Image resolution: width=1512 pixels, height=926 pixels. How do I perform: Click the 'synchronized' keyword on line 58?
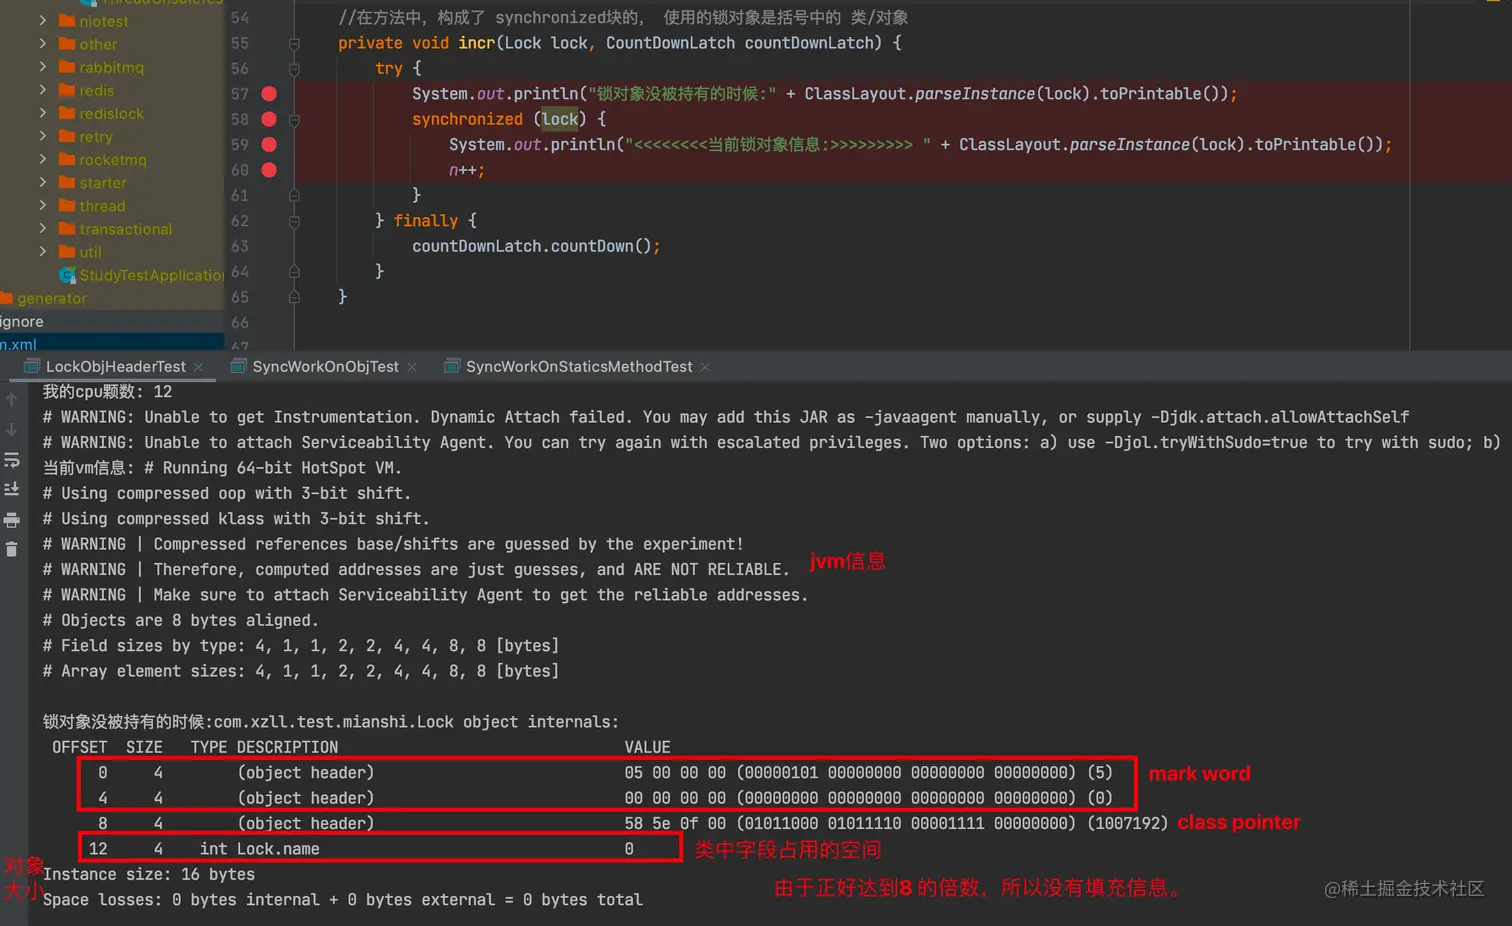[x=467, y=119]
